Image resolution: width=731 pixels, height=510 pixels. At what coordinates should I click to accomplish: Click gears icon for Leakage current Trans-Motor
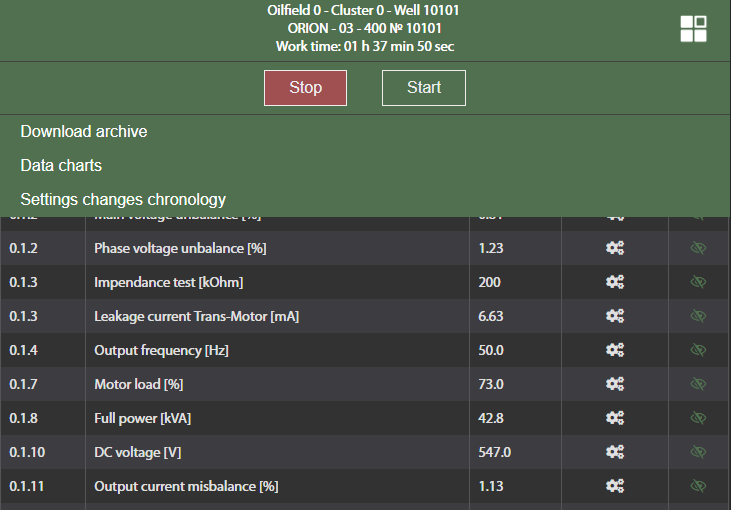tap(615, 316)
